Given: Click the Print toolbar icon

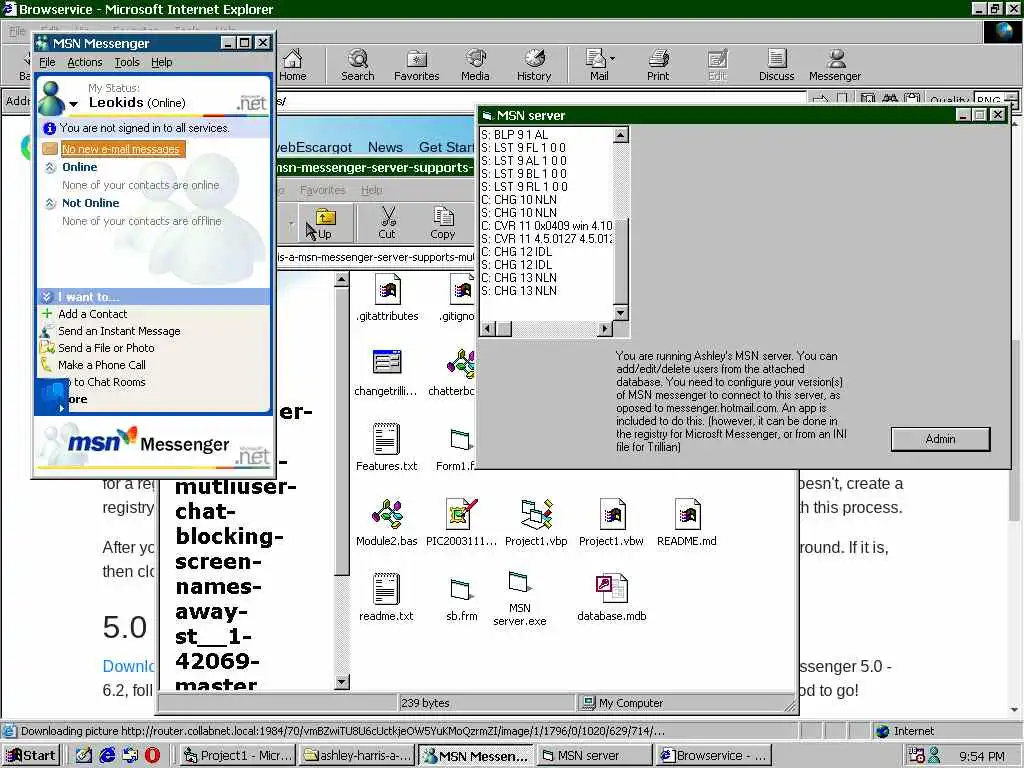Looking at the screenshot, I should click(658, 65).
